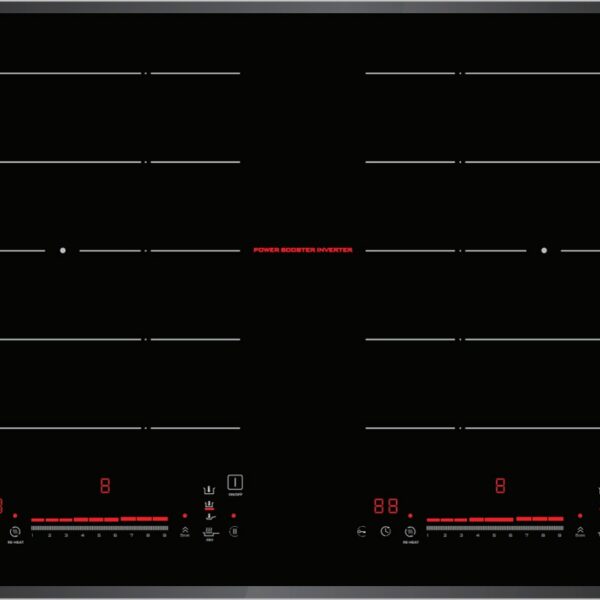Tap the right RE-HEAT icon
This screenshot has width=600, height=600.
[x=410, y=530]
